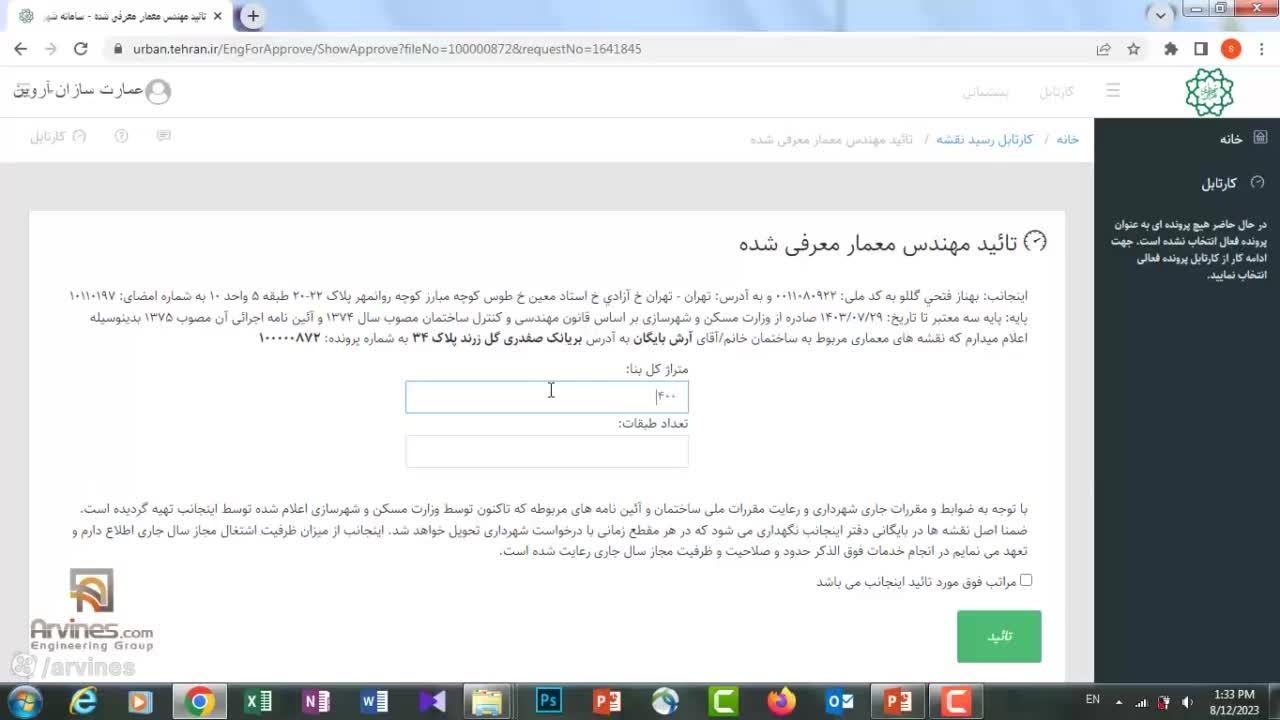
Task: Bookmark this page with star icon
Action: (1133, 49)
